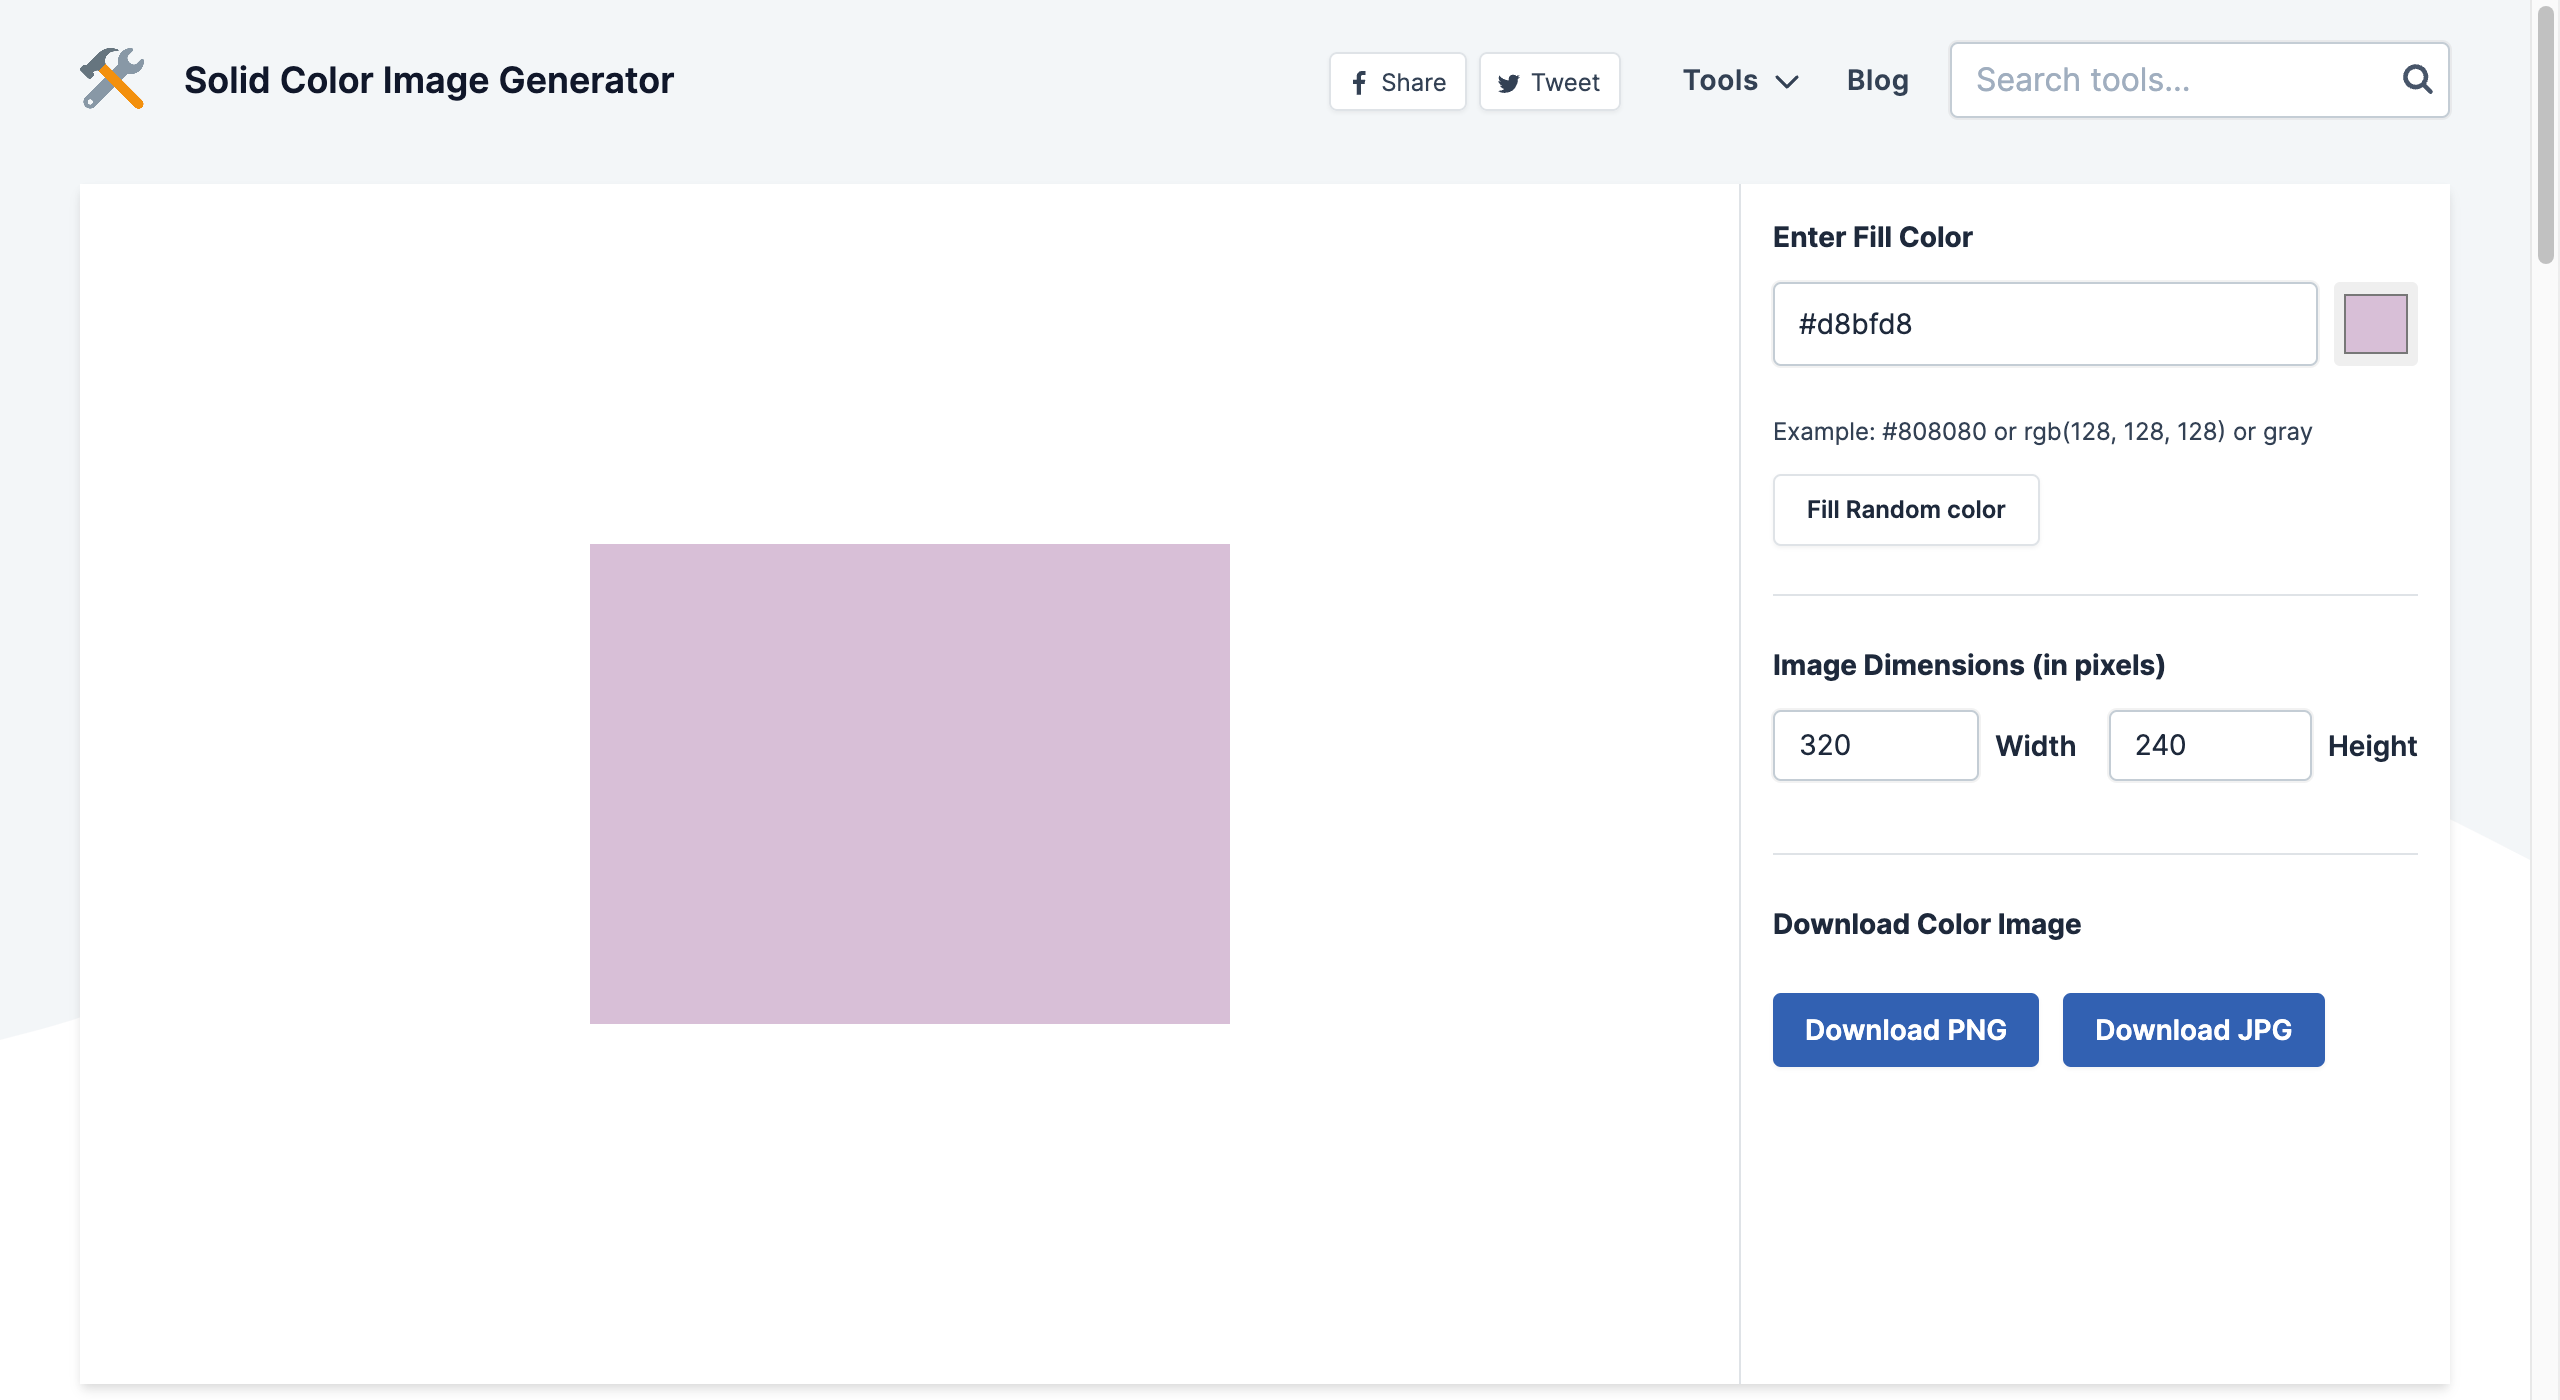Download the image as PNG
The height and width of the screenshot is (1400, 2560).
click(1905, 1030)
